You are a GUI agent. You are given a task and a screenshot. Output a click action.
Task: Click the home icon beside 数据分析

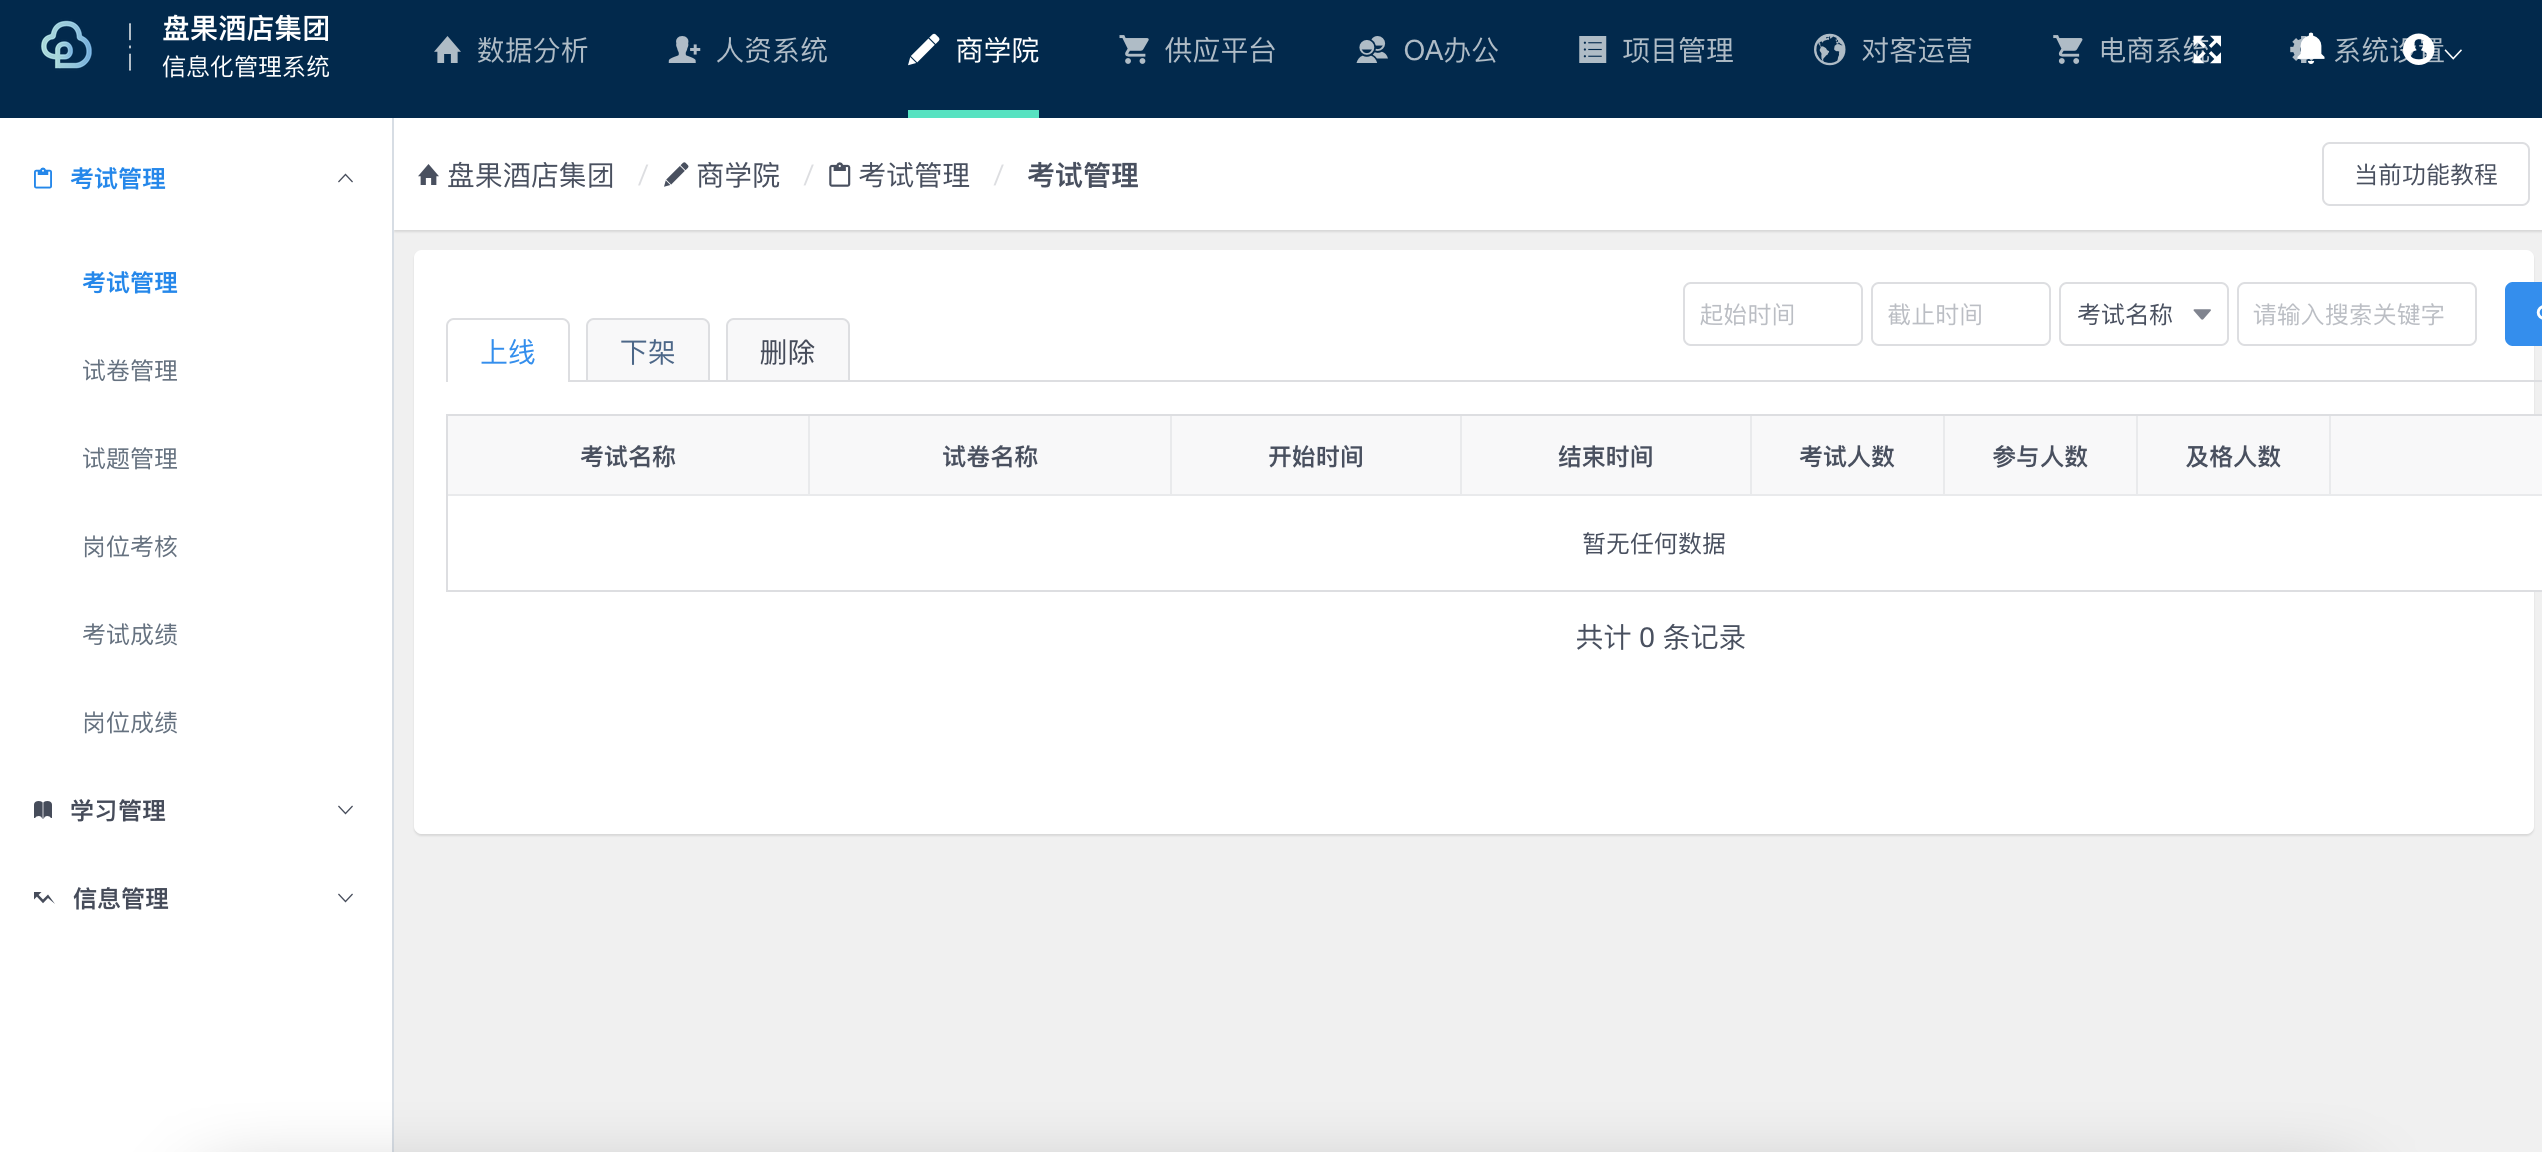(447, 50)
